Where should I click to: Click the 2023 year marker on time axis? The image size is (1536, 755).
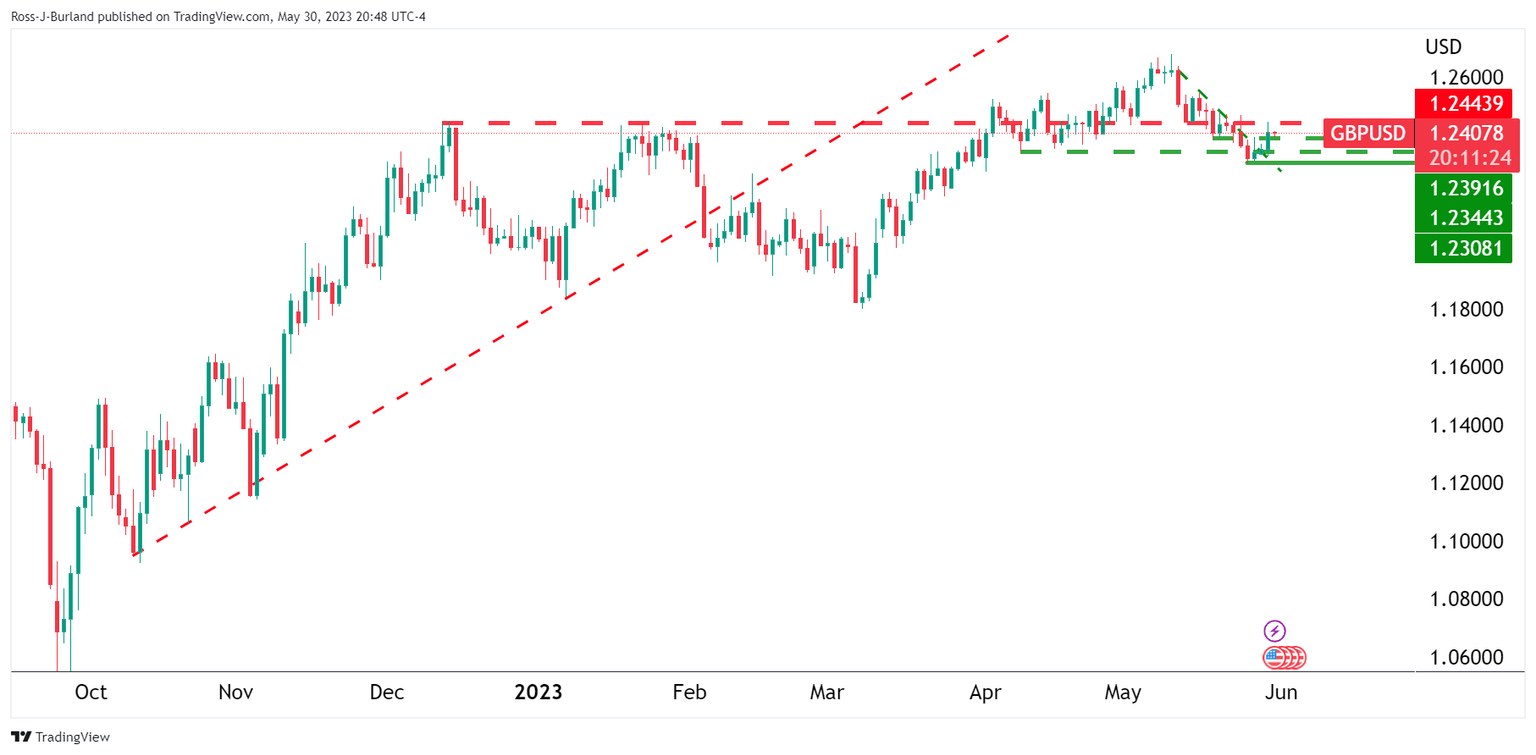538,692
